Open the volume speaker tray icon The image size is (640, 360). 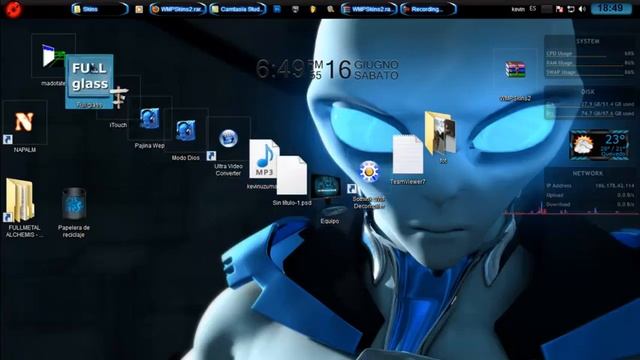[582, 9]
